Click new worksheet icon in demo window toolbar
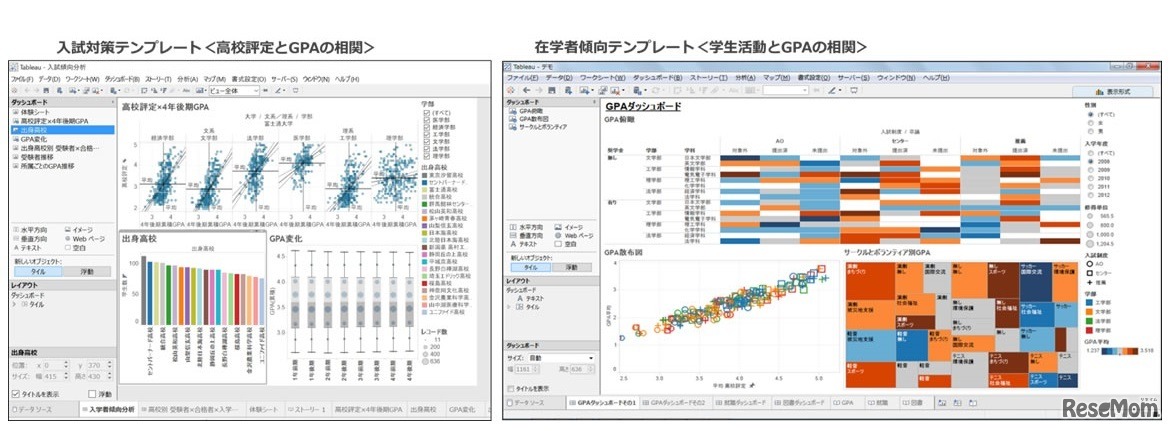Screen dimensions: 1173x431 click(x=585, y=91)
